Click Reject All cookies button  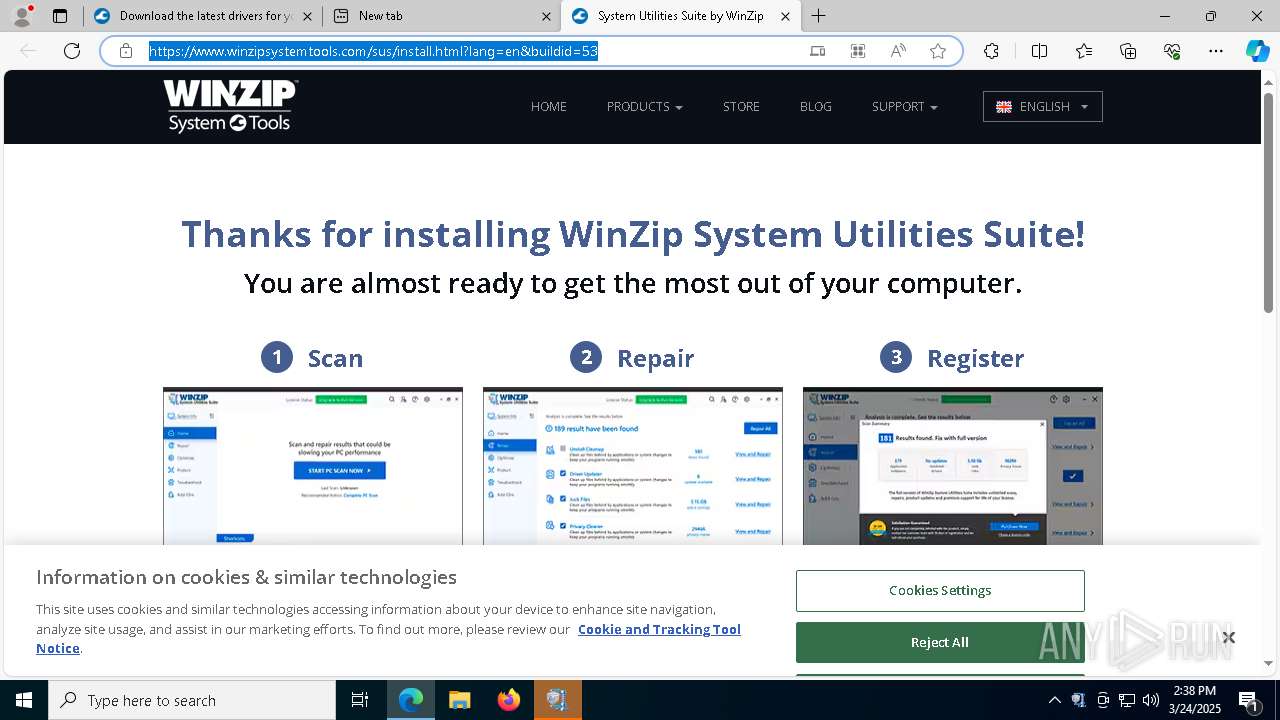[940, 642]
